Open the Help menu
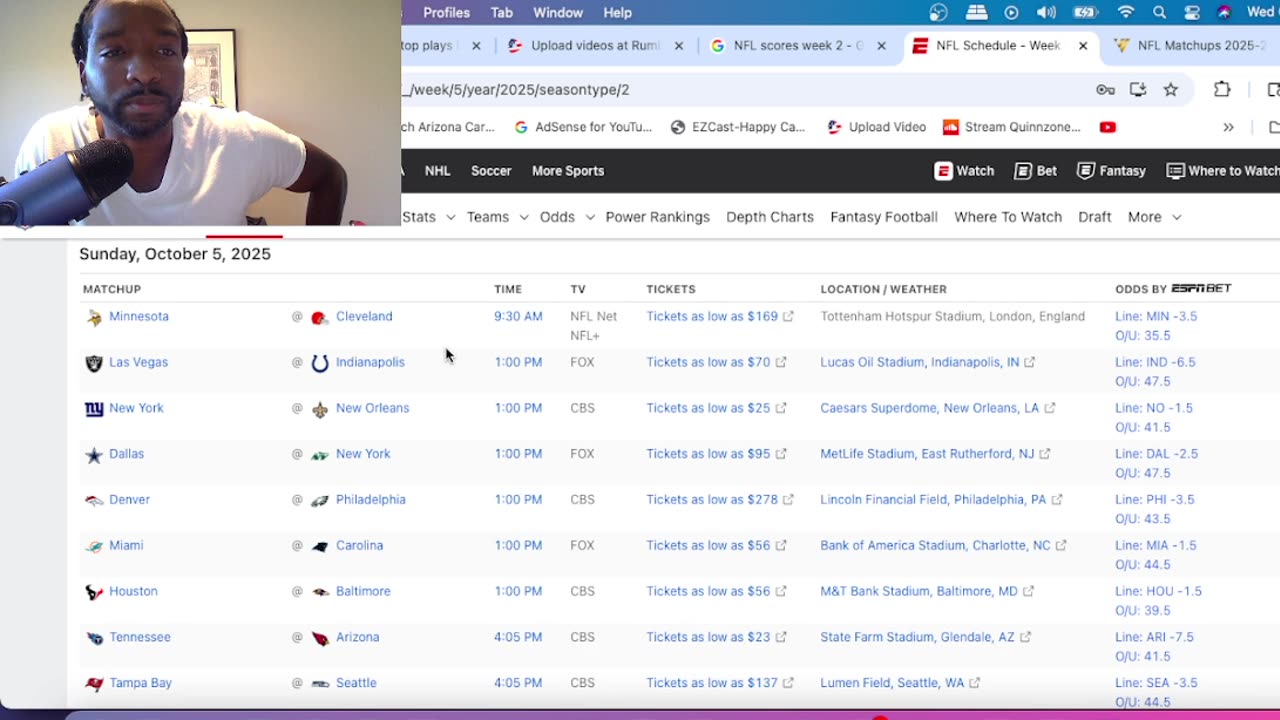The height and width of the screenshot is (720, 1280). [x=617, y=13]
